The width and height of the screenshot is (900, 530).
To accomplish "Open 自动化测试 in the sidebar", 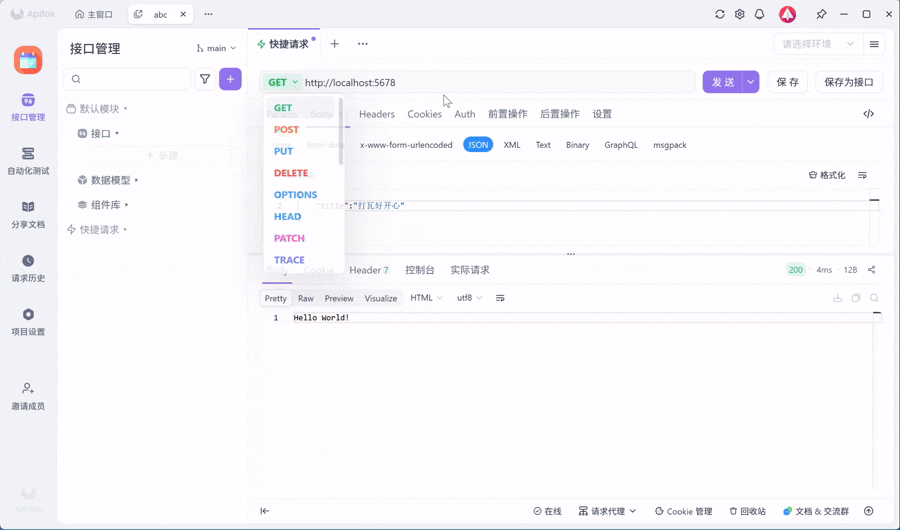I will [28, 161].
